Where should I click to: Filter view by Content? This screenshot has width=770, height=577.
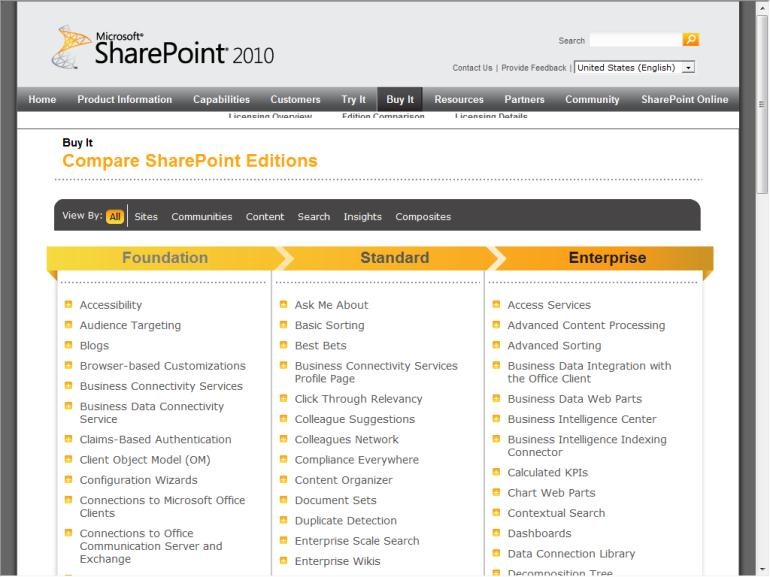tap(265, 217)
